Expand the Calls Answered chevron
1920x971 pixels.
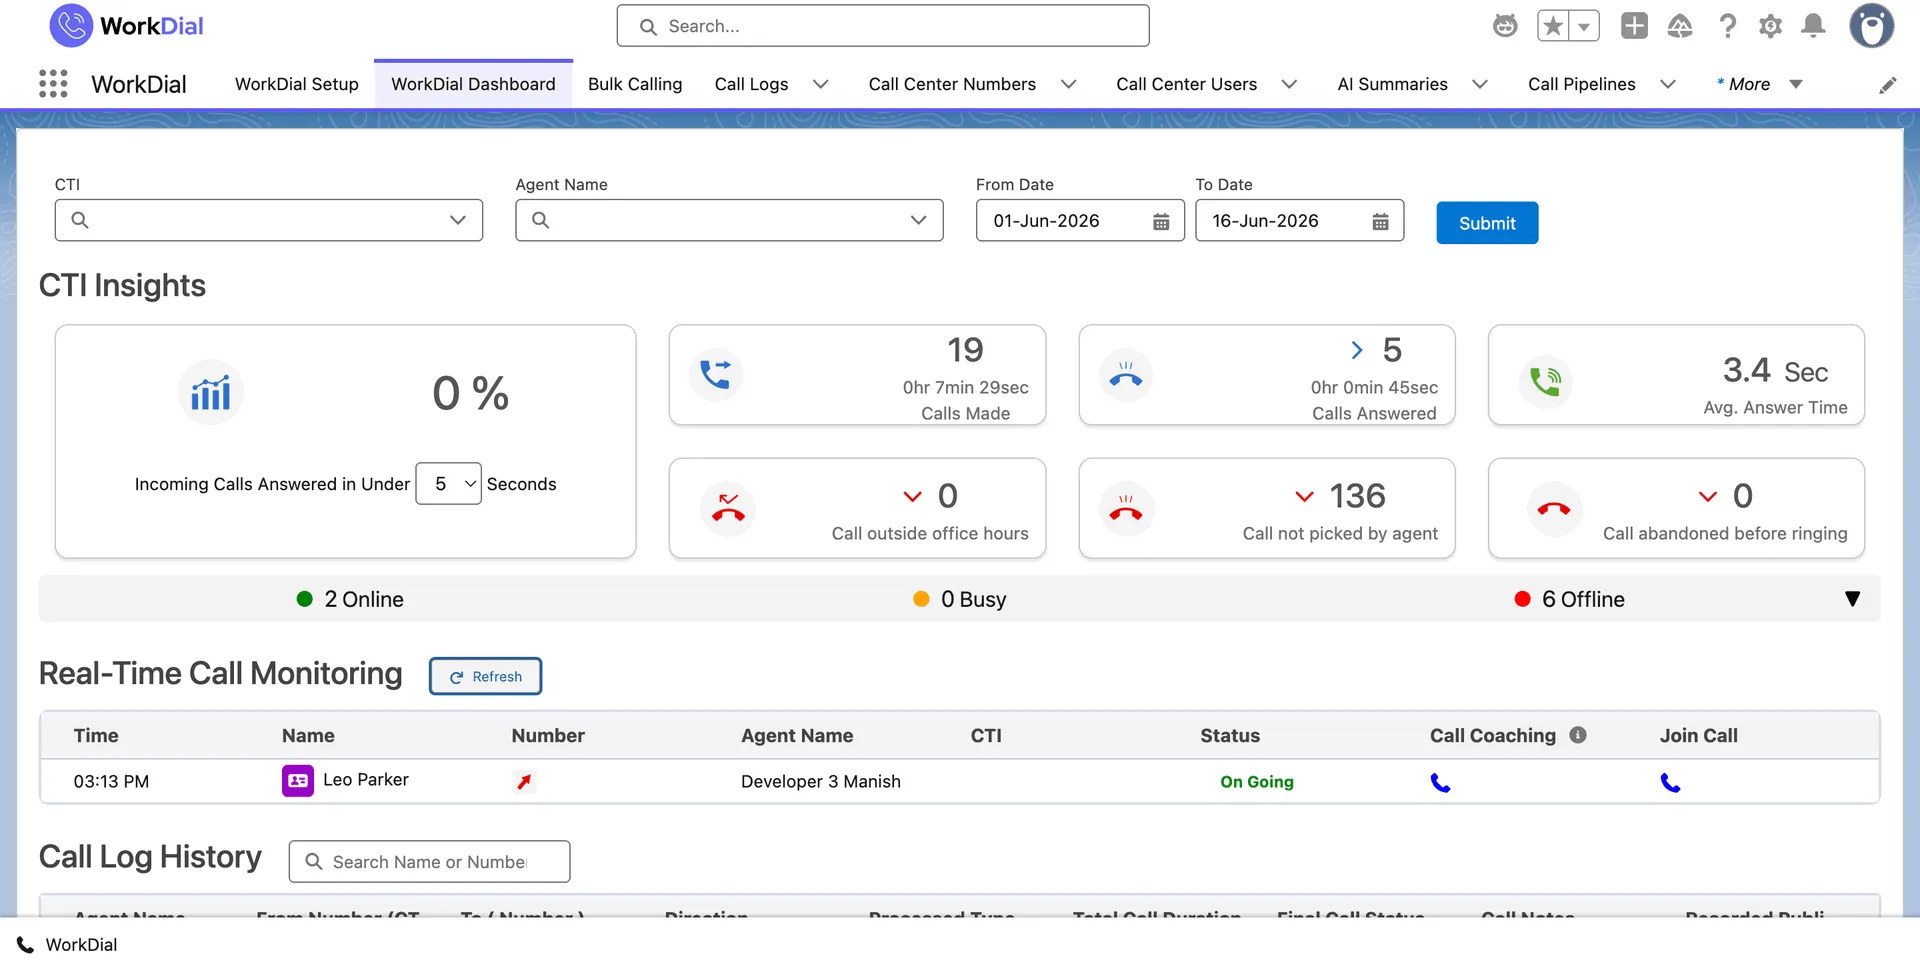pos(1357,350)
